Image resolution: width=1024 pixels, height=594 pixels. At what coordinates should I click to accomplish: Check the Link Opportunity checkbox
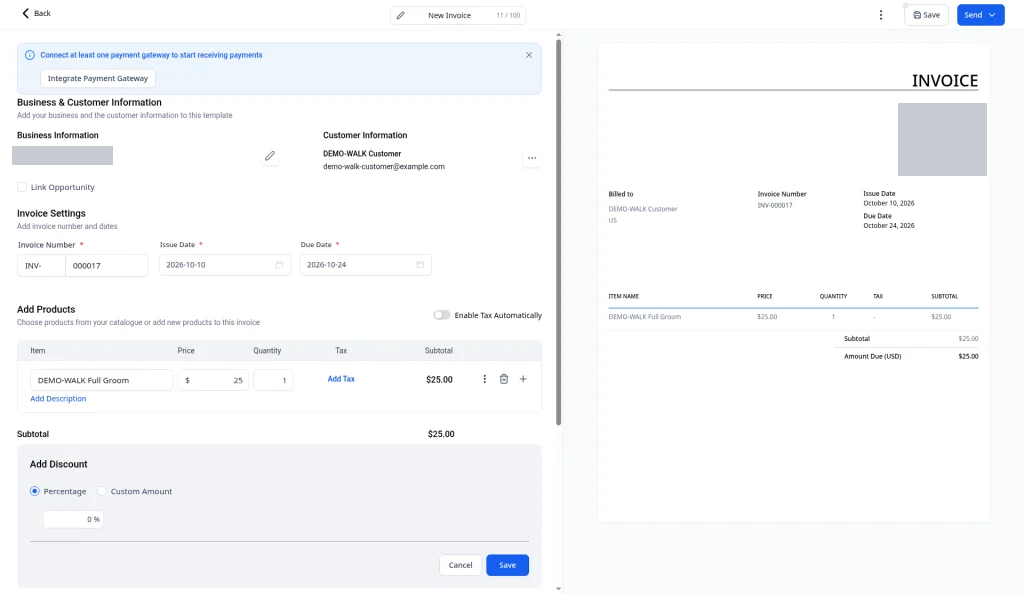tap(22, 187)
